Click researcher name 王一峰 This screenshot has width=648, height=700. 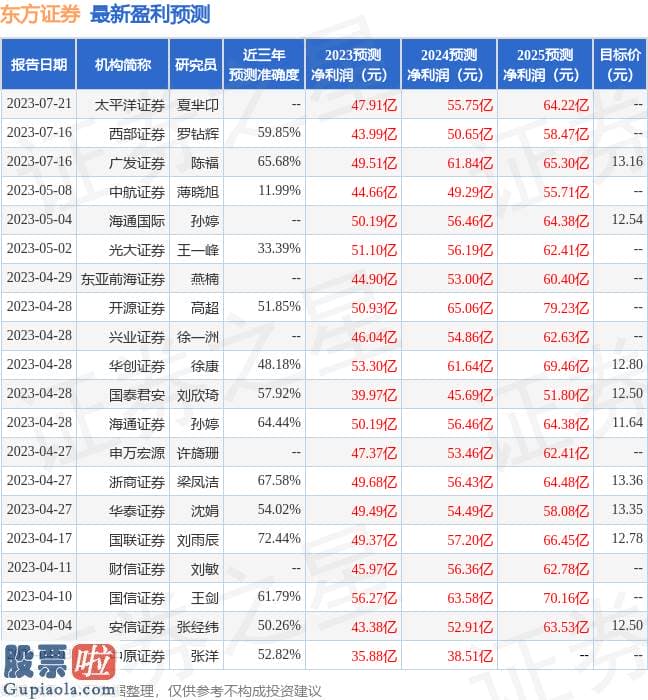click(x=198, y=250)
